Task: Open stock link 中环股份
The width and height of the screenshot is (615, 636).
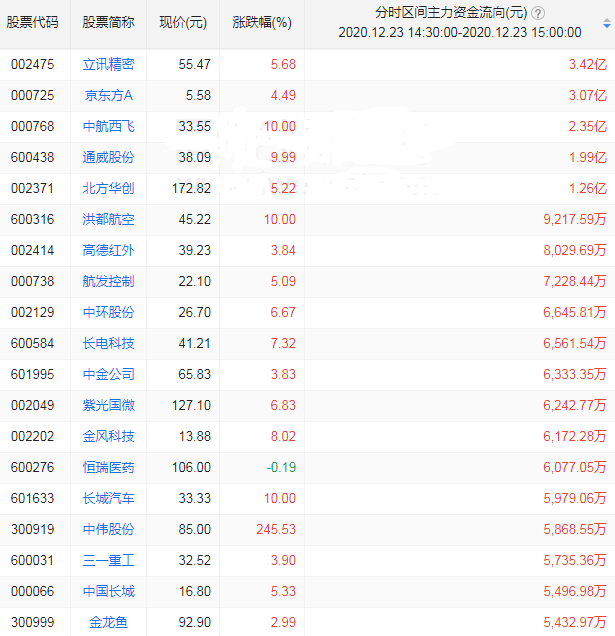Action: (108, 312)
